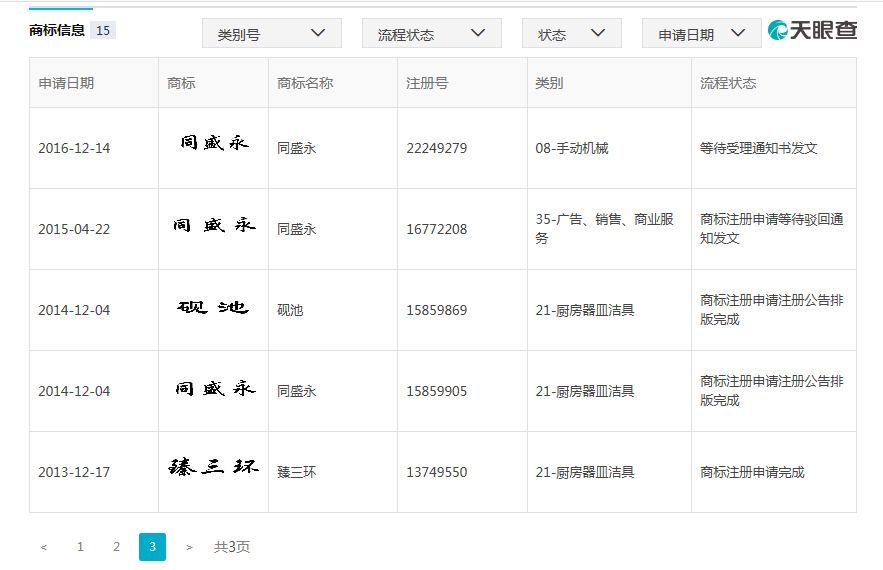Click registration number 13749550
The width and height of the screenshot is (883, 570).
point(436,472)
